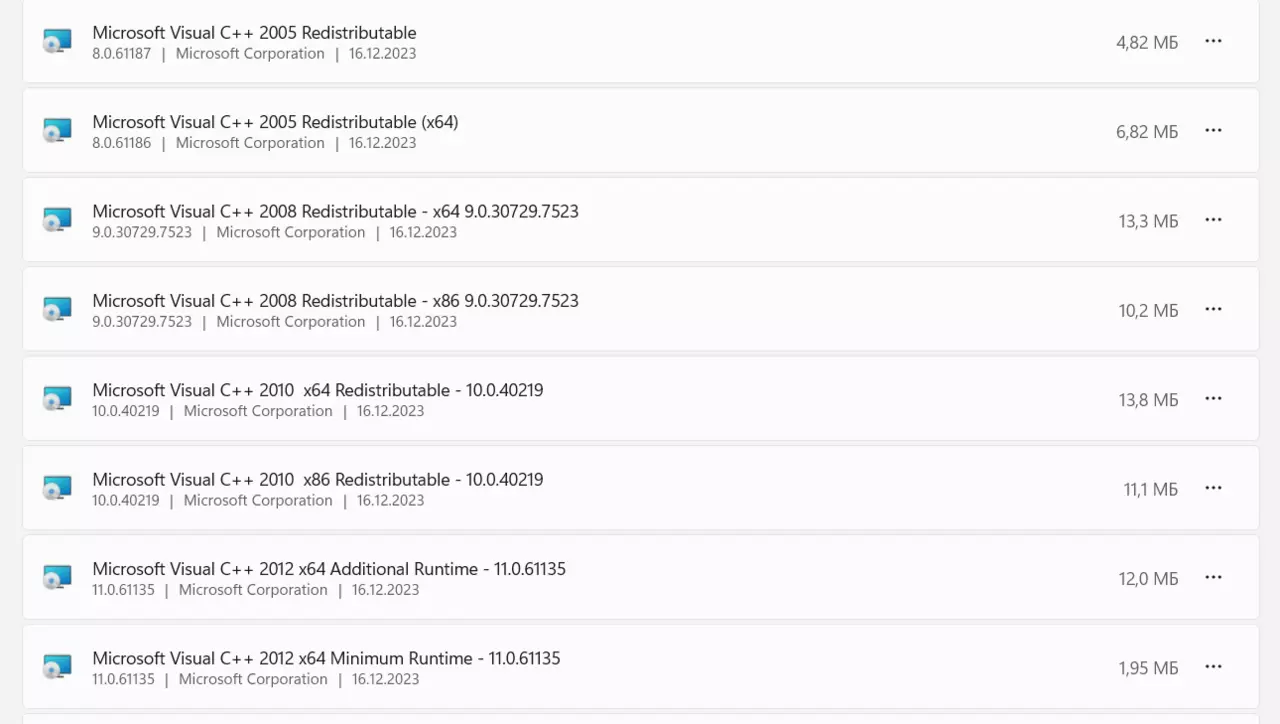Click the icon for Visual C++ 2010 x86 Redistributable

pos(57,488)
